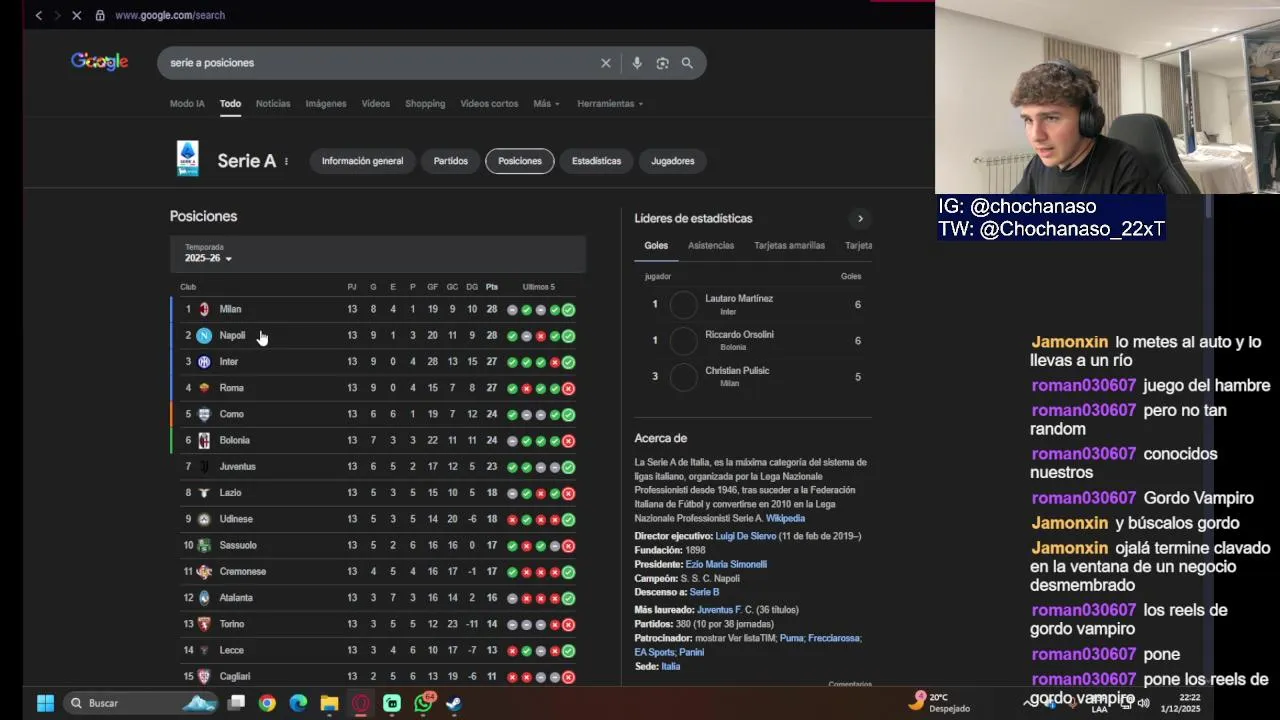This screenshot has width=1280, height=720.
Task: Click the Bolonia club crest
Action: (x=204, y=440)
